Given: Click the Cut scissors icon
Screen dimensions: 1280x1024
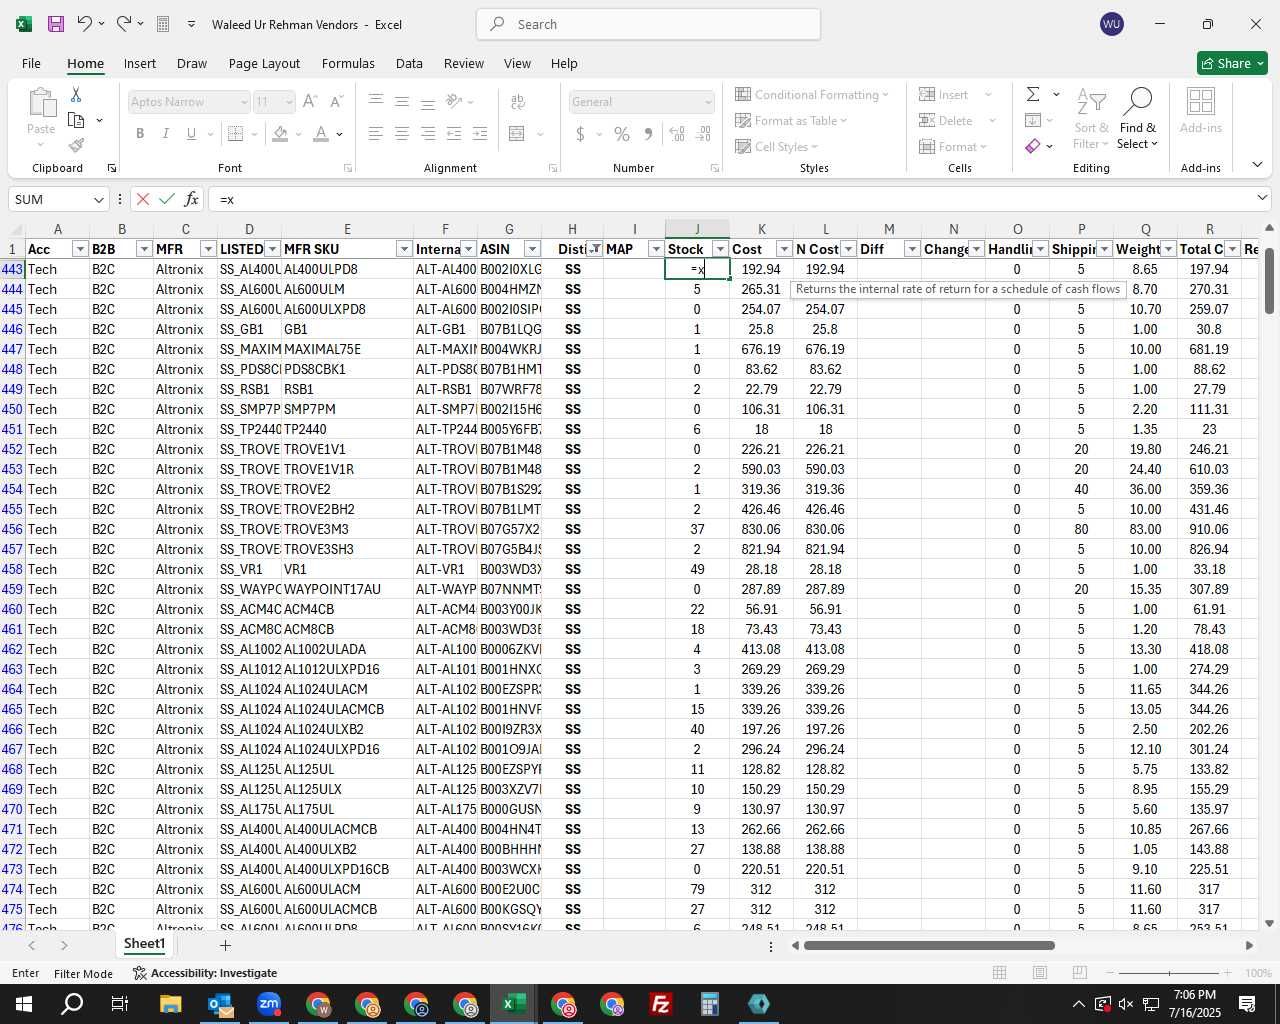Looking at the screenshot, I should click(76, 94).
